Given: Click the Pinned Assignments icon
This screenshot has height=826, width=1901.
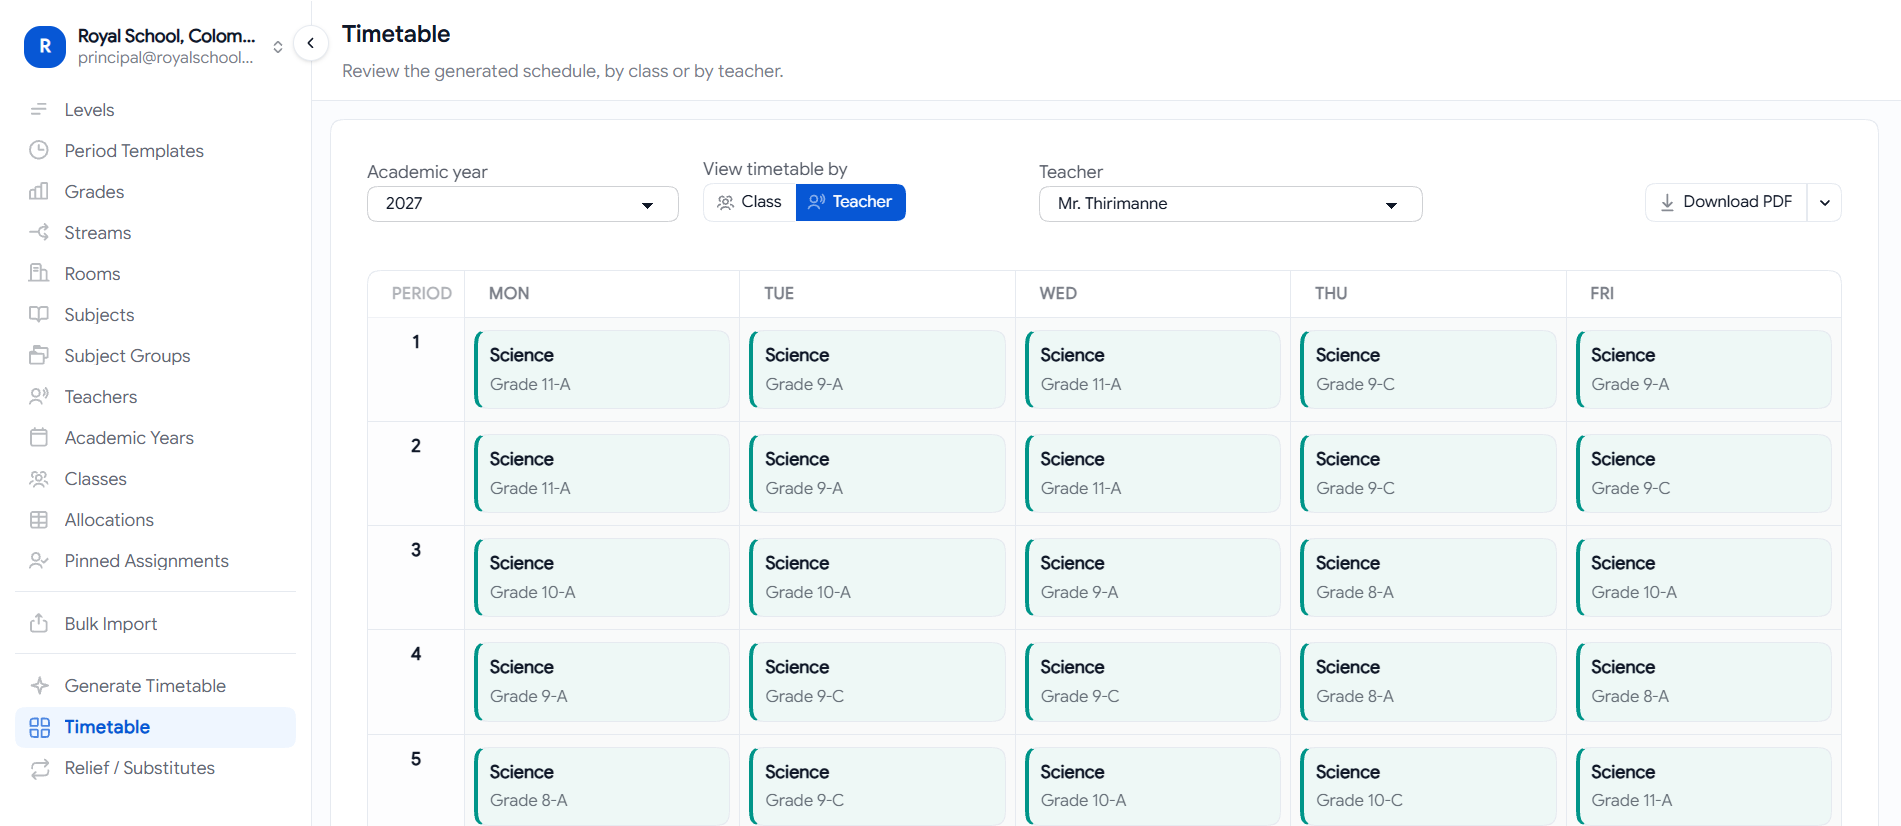Looking at the screenshot, I should (39, 560).
